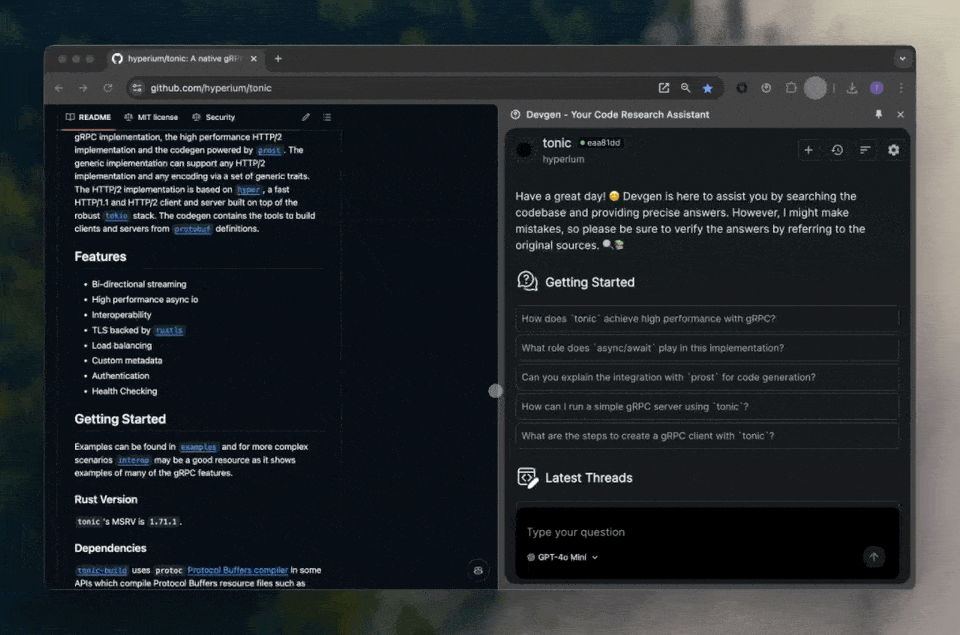Viewport: 960px width, 635px height.
Task: Open README outline list icon
Action: point(327,117)
